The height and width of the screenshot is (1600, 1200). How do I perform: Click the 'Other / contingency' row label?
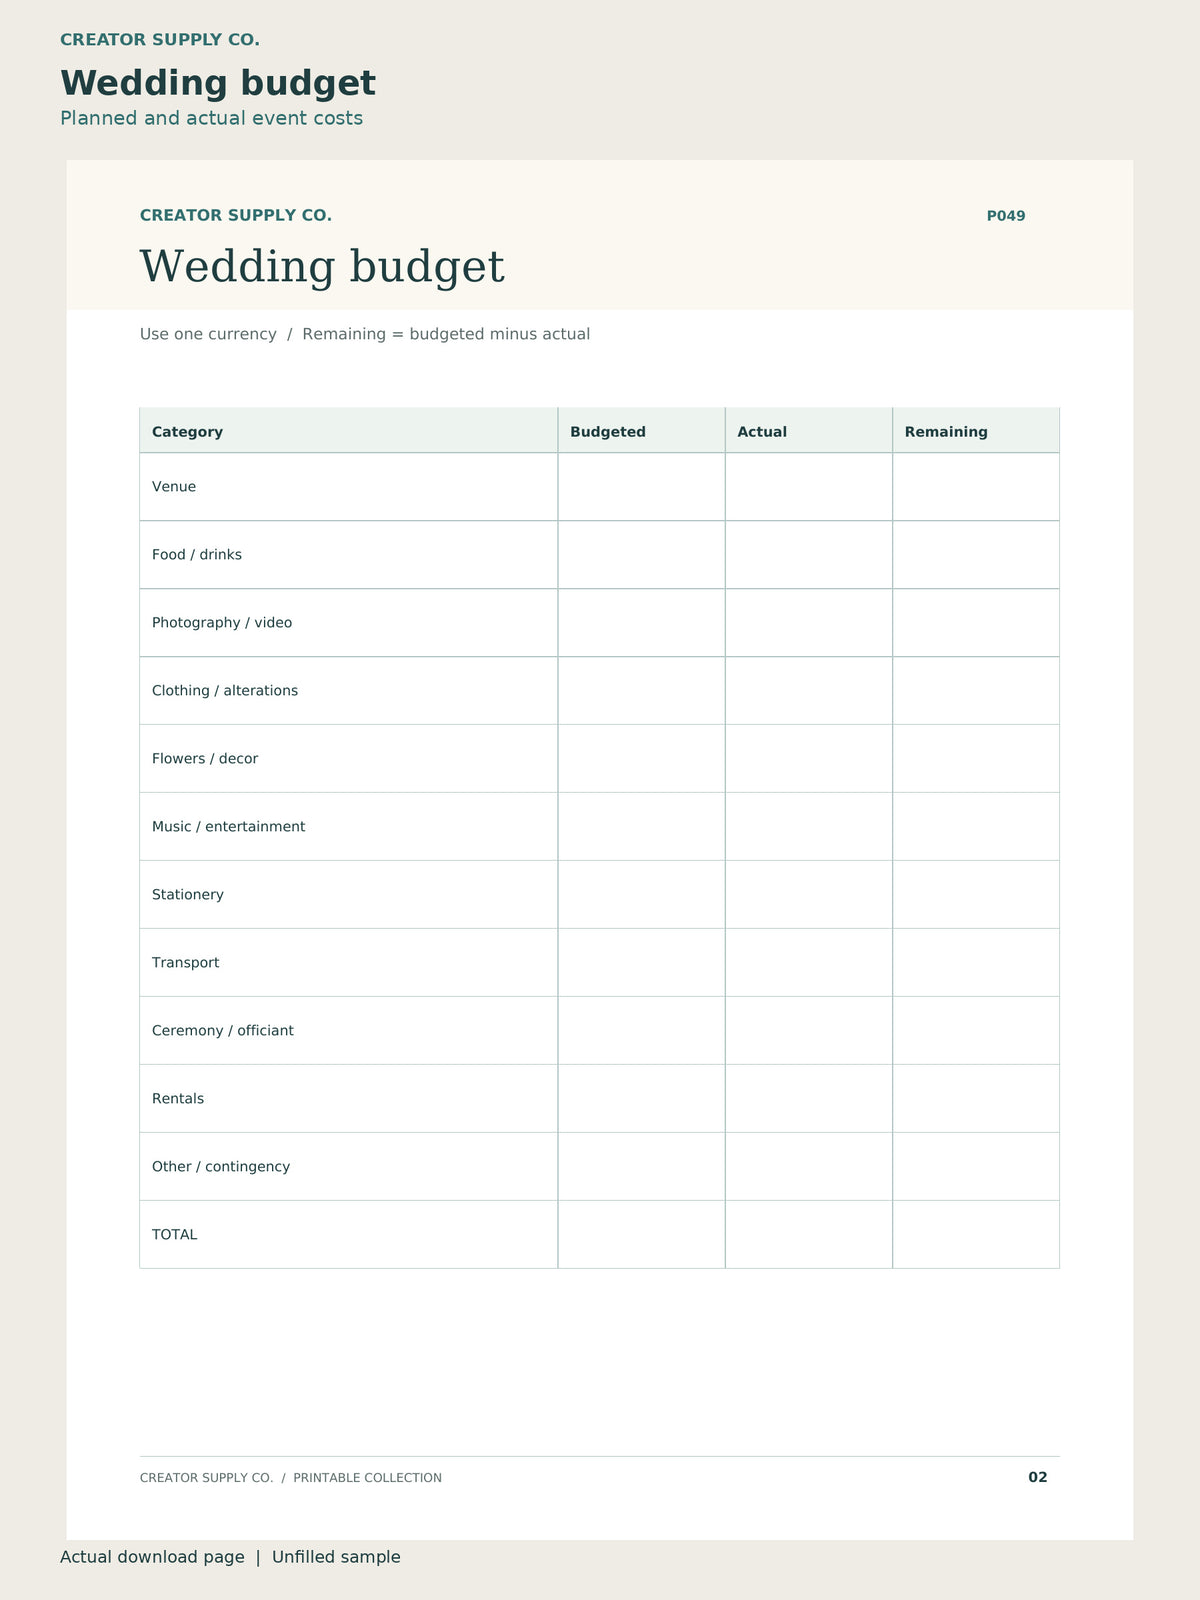point(221,1167)
